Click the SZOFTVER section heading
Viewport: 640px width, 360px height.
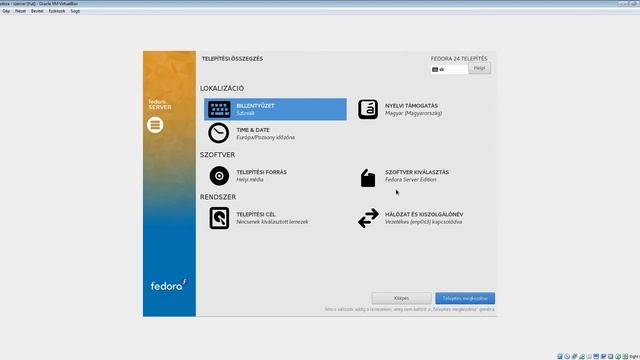click(x=217, y=155)
